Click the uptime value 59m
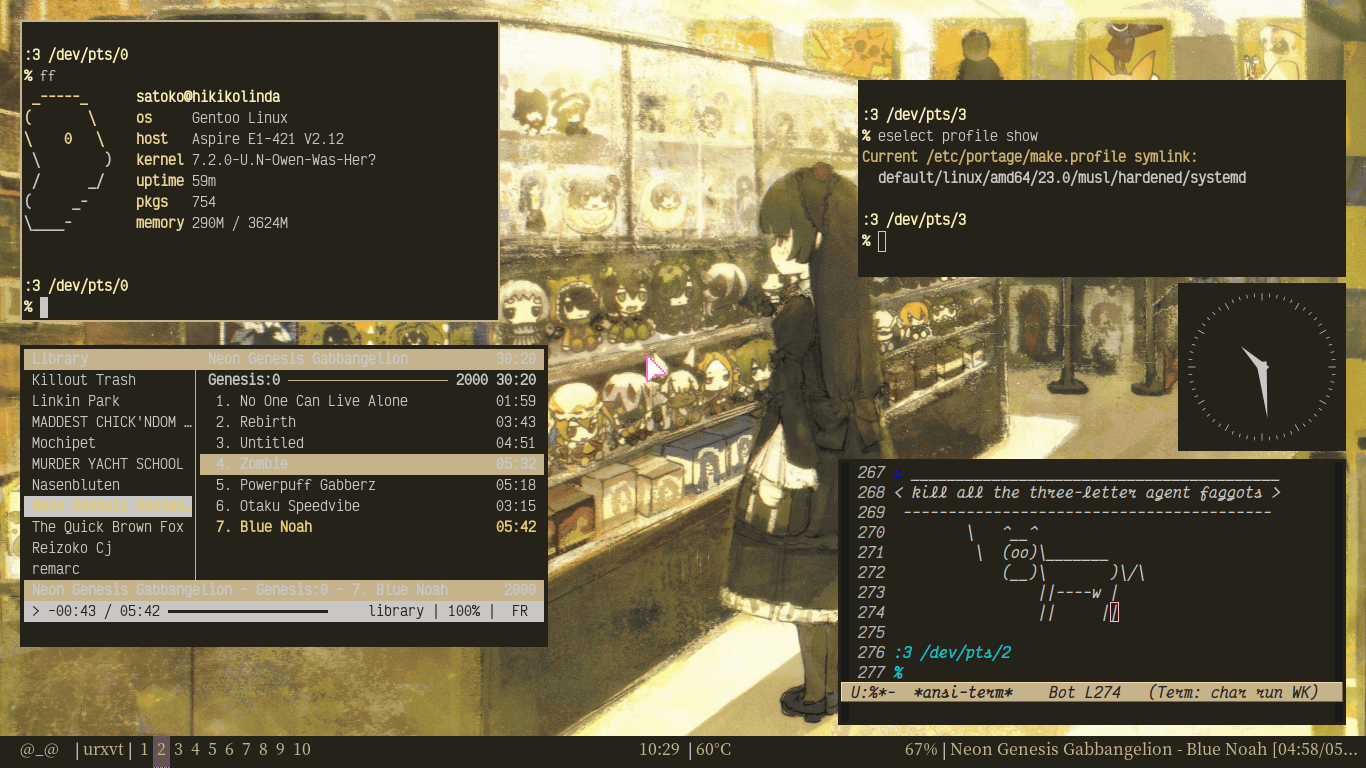The height and width of the screenshot is (768, 1366). point(204,181)
